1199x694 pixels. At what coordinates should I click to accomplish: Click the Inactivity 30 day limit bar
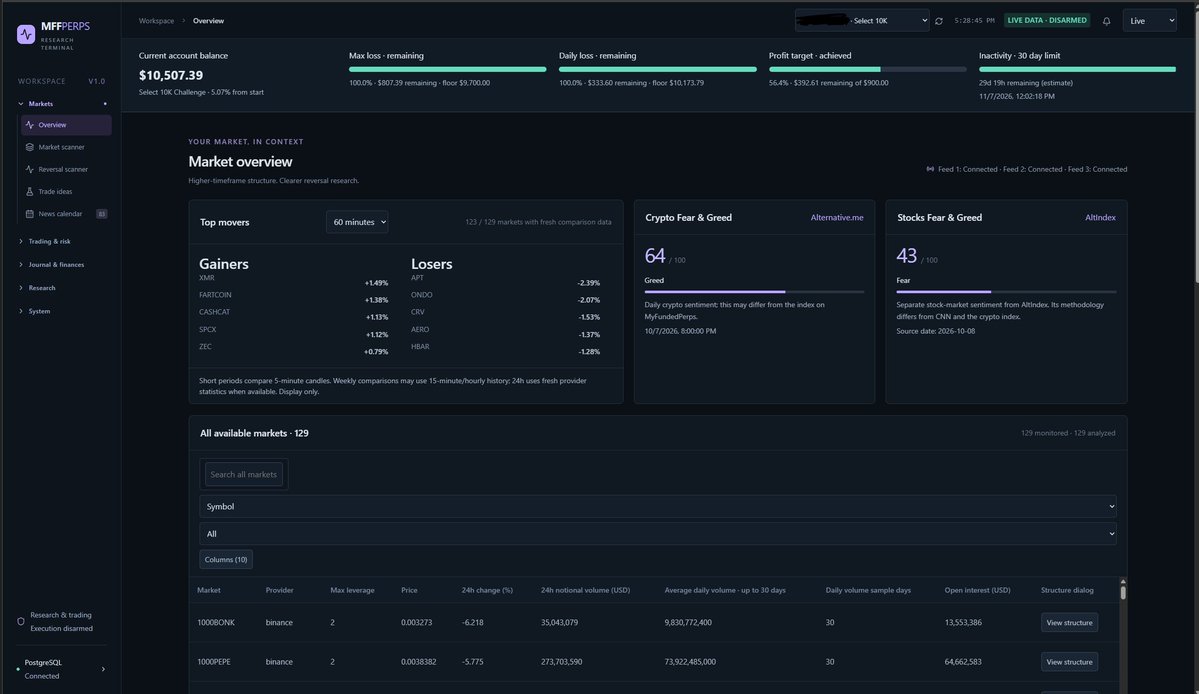pyautogui.click(x=1077, y=70)
